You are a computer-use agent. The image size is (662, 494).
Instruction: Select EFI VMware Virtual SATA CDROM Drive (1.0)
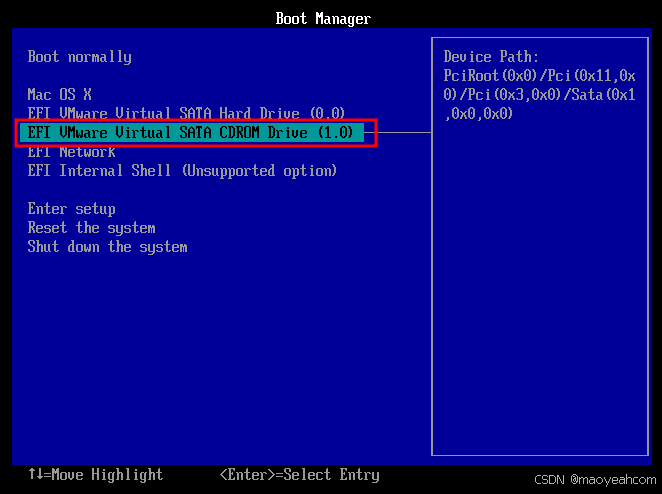click(x=191, y=133)
